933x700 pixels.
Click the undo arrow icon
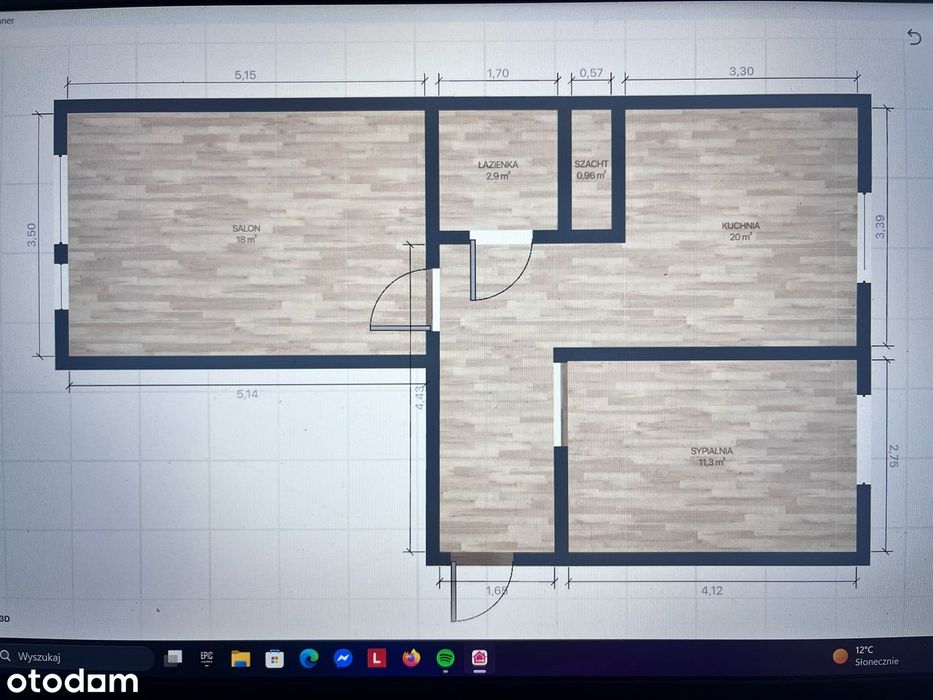click(x=914, y=37)
